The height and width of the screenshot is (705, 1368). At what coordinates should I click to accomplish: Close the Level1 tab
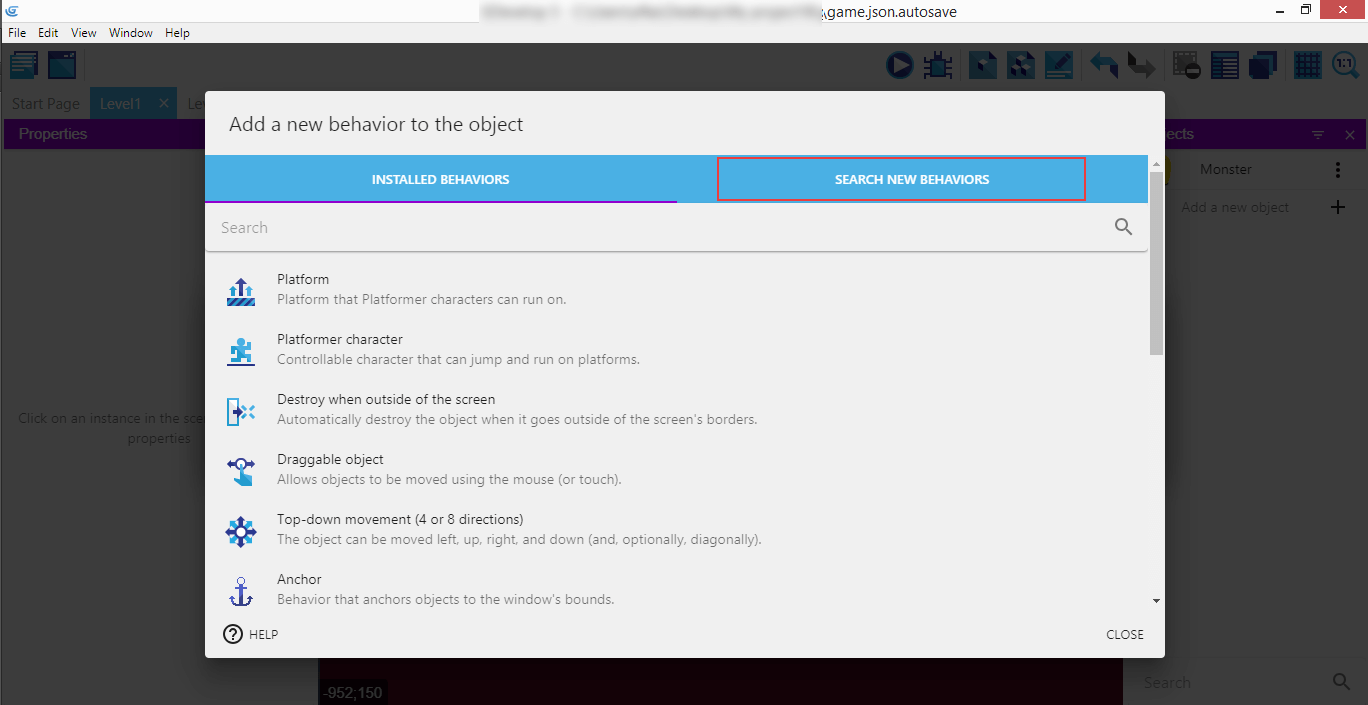pos(164,104)
